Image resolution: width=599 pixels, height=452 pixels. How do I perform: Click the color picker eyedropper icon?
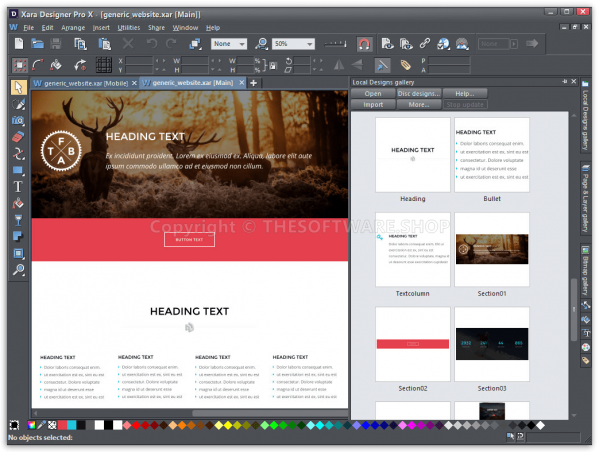tap(42, 425)
